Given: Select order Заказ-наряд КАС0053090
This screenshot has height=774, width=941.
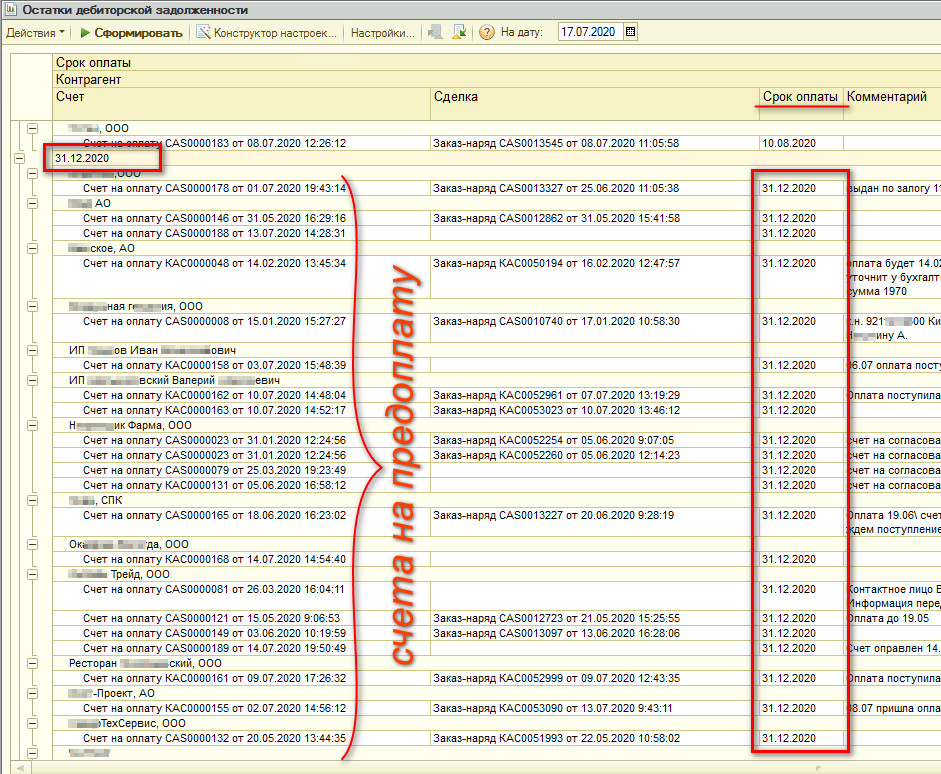Looking at the screenshot, I should coord(553,709).
